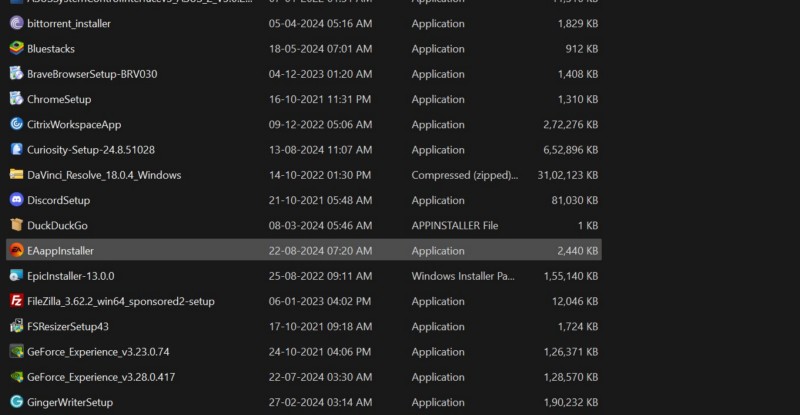Click the APPINSTALLER File type cell

[455, 226]
